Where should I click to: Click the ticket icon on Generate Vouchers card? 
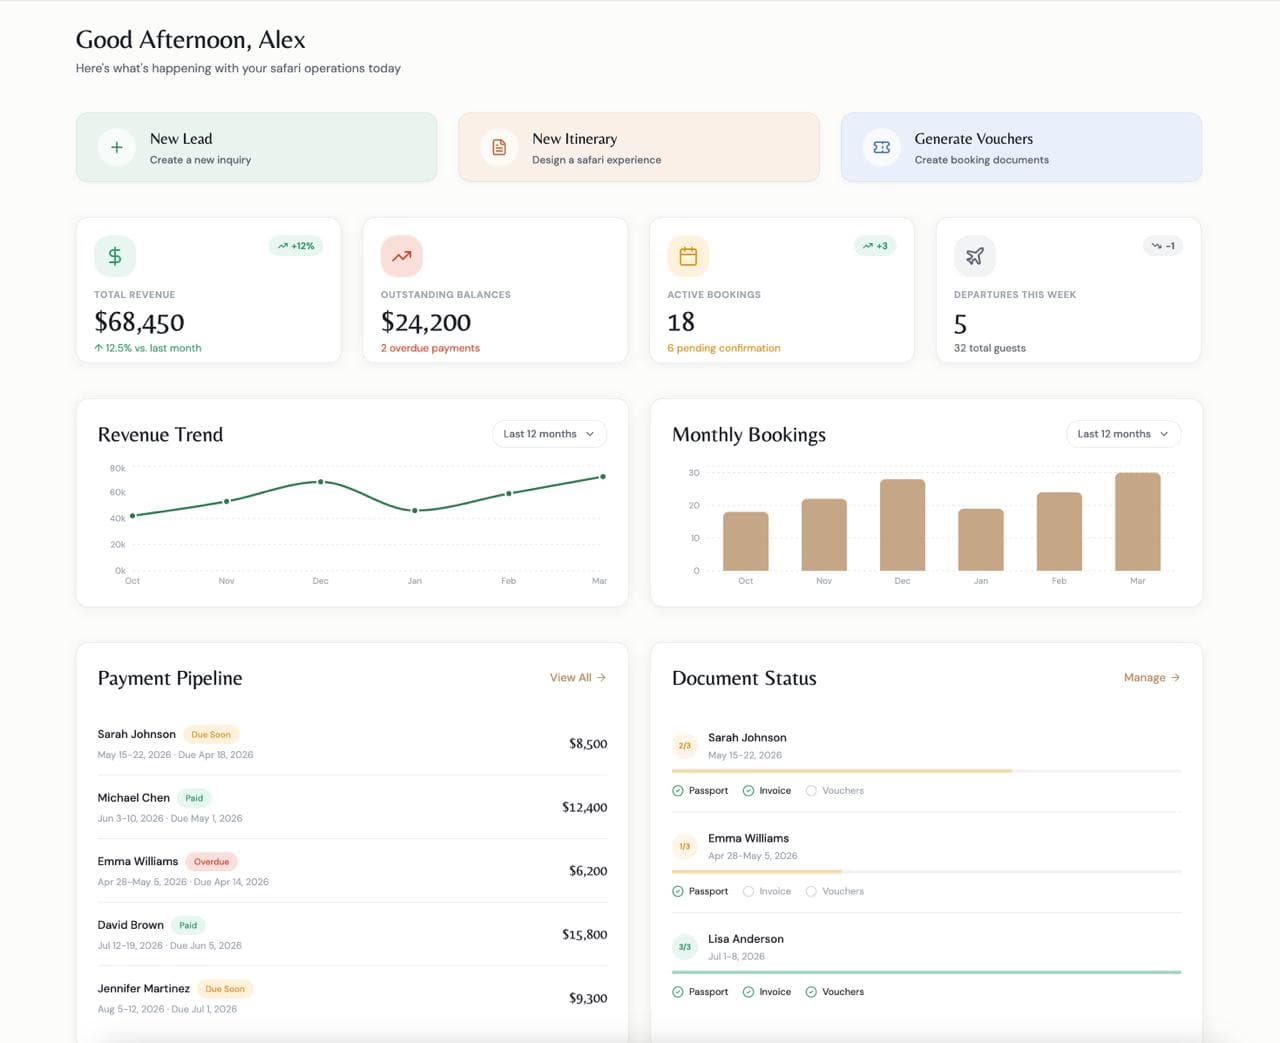click(881, 147)
